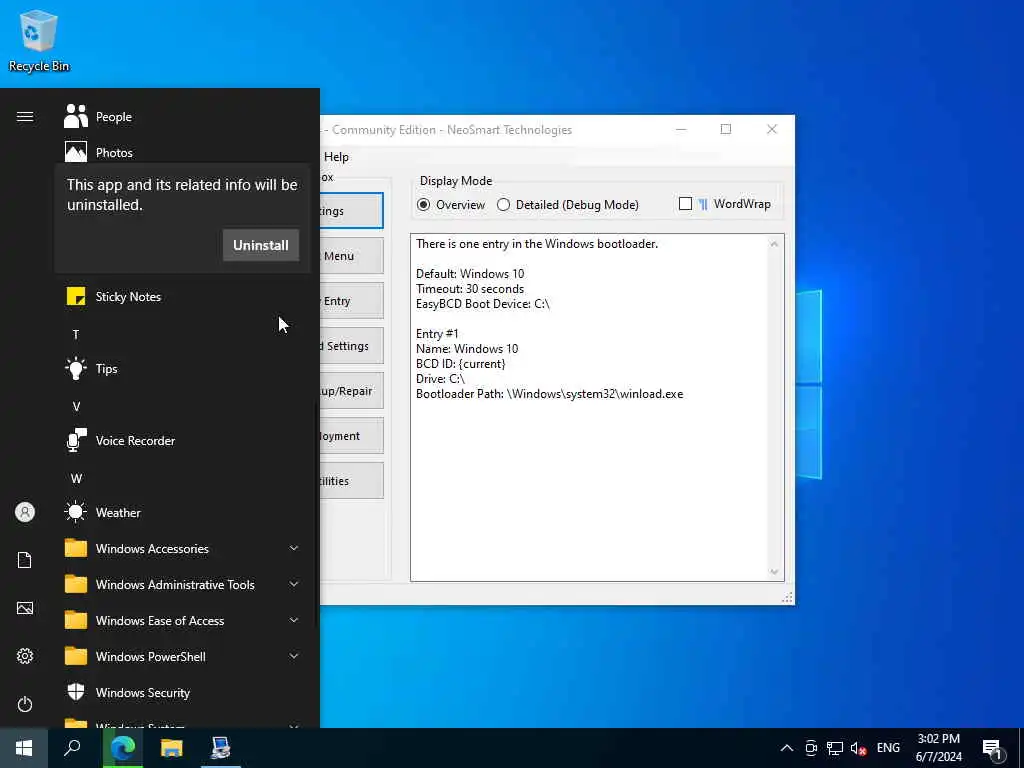Open the Recycle Bin desktop icon
Viewport: 1024px width, 768px height.
39,40
